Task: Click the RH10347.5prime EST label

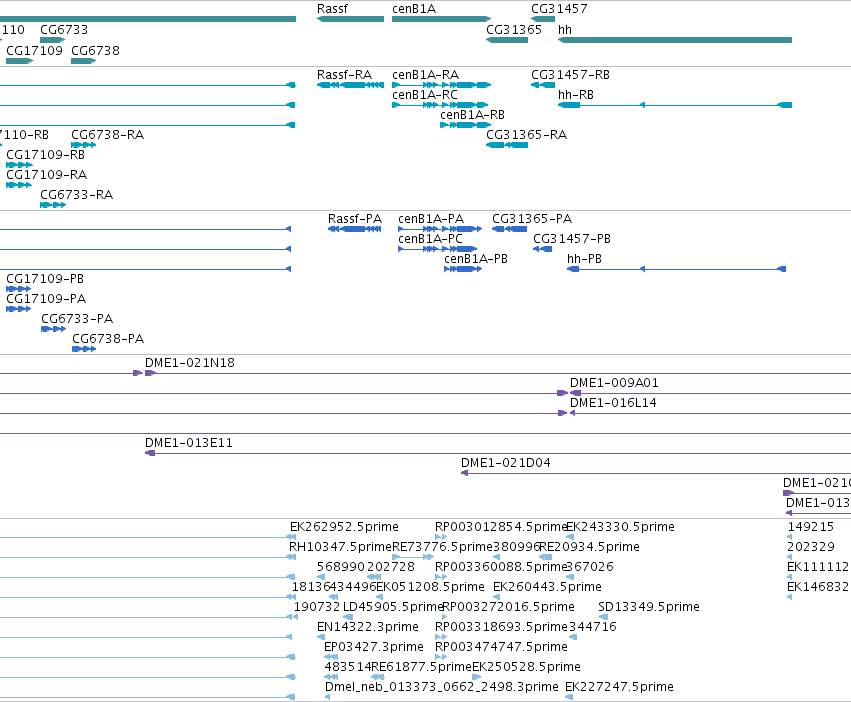Action: [340, 547]
